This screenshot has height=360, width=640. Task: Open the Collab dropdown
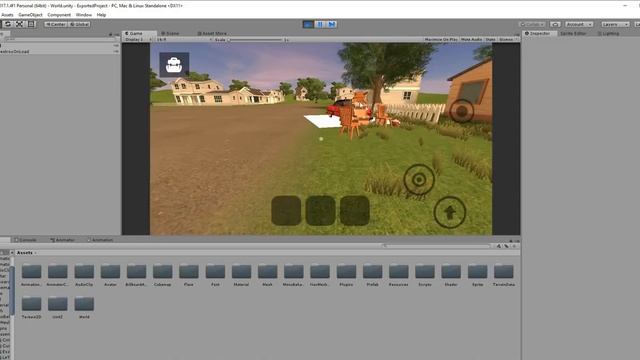(x=532, y=24)
